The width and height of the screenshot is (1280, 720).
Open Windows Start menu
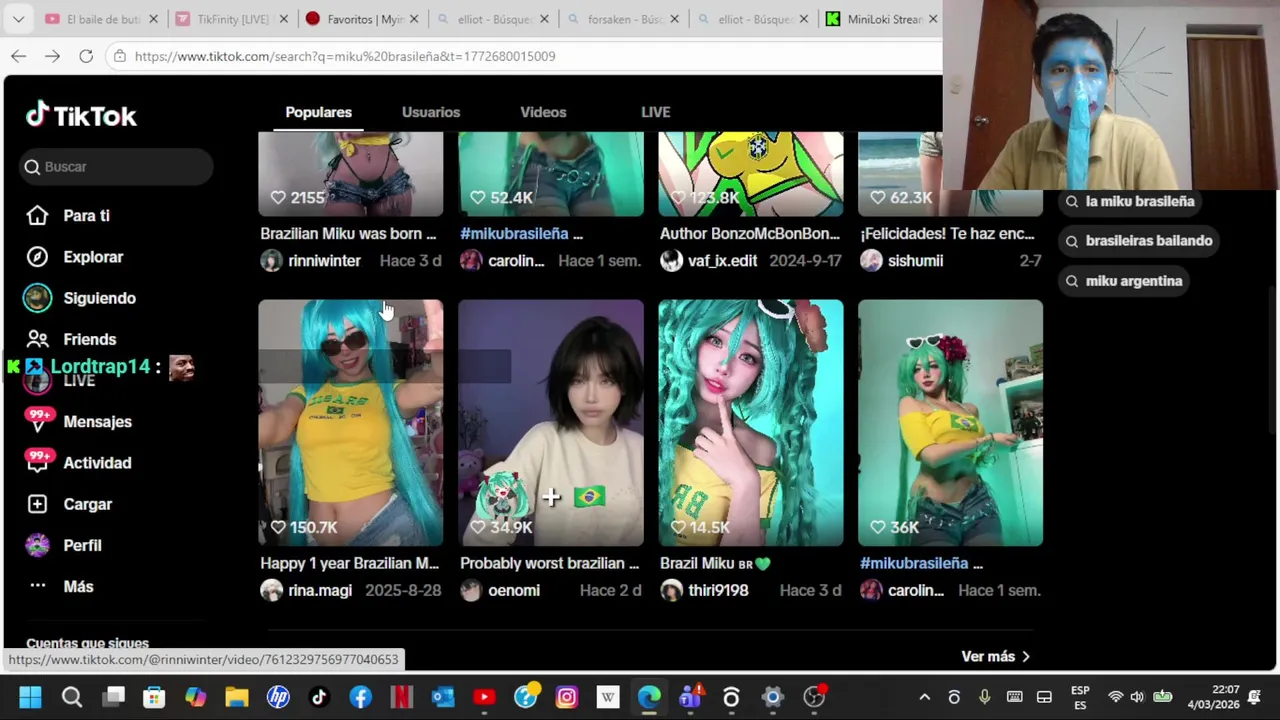(30, 697)
